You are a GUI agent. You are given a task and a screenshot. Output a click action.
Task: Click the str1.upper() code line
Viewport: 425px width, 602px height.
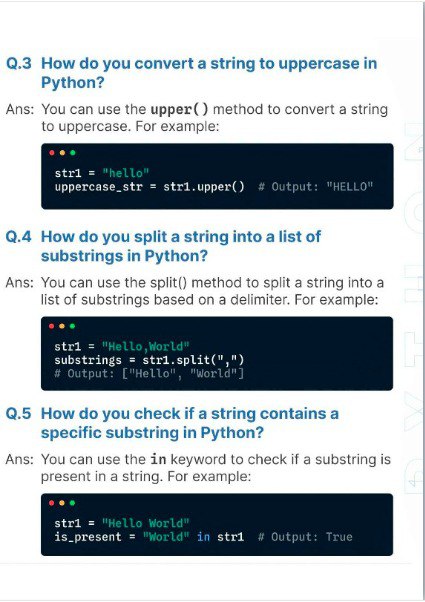tap(149, 187)
